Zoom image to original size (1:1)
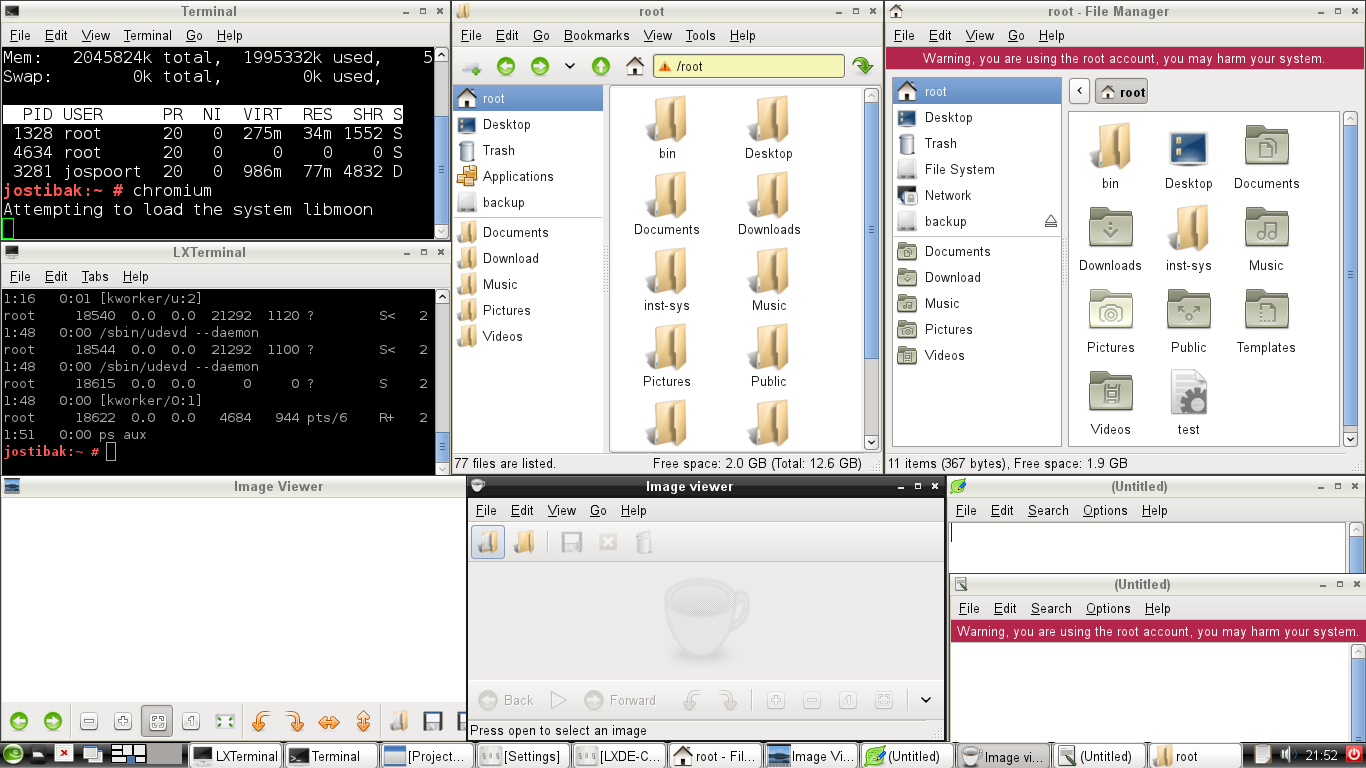The height and width of the screenshot is (768, 1366). 189,721
